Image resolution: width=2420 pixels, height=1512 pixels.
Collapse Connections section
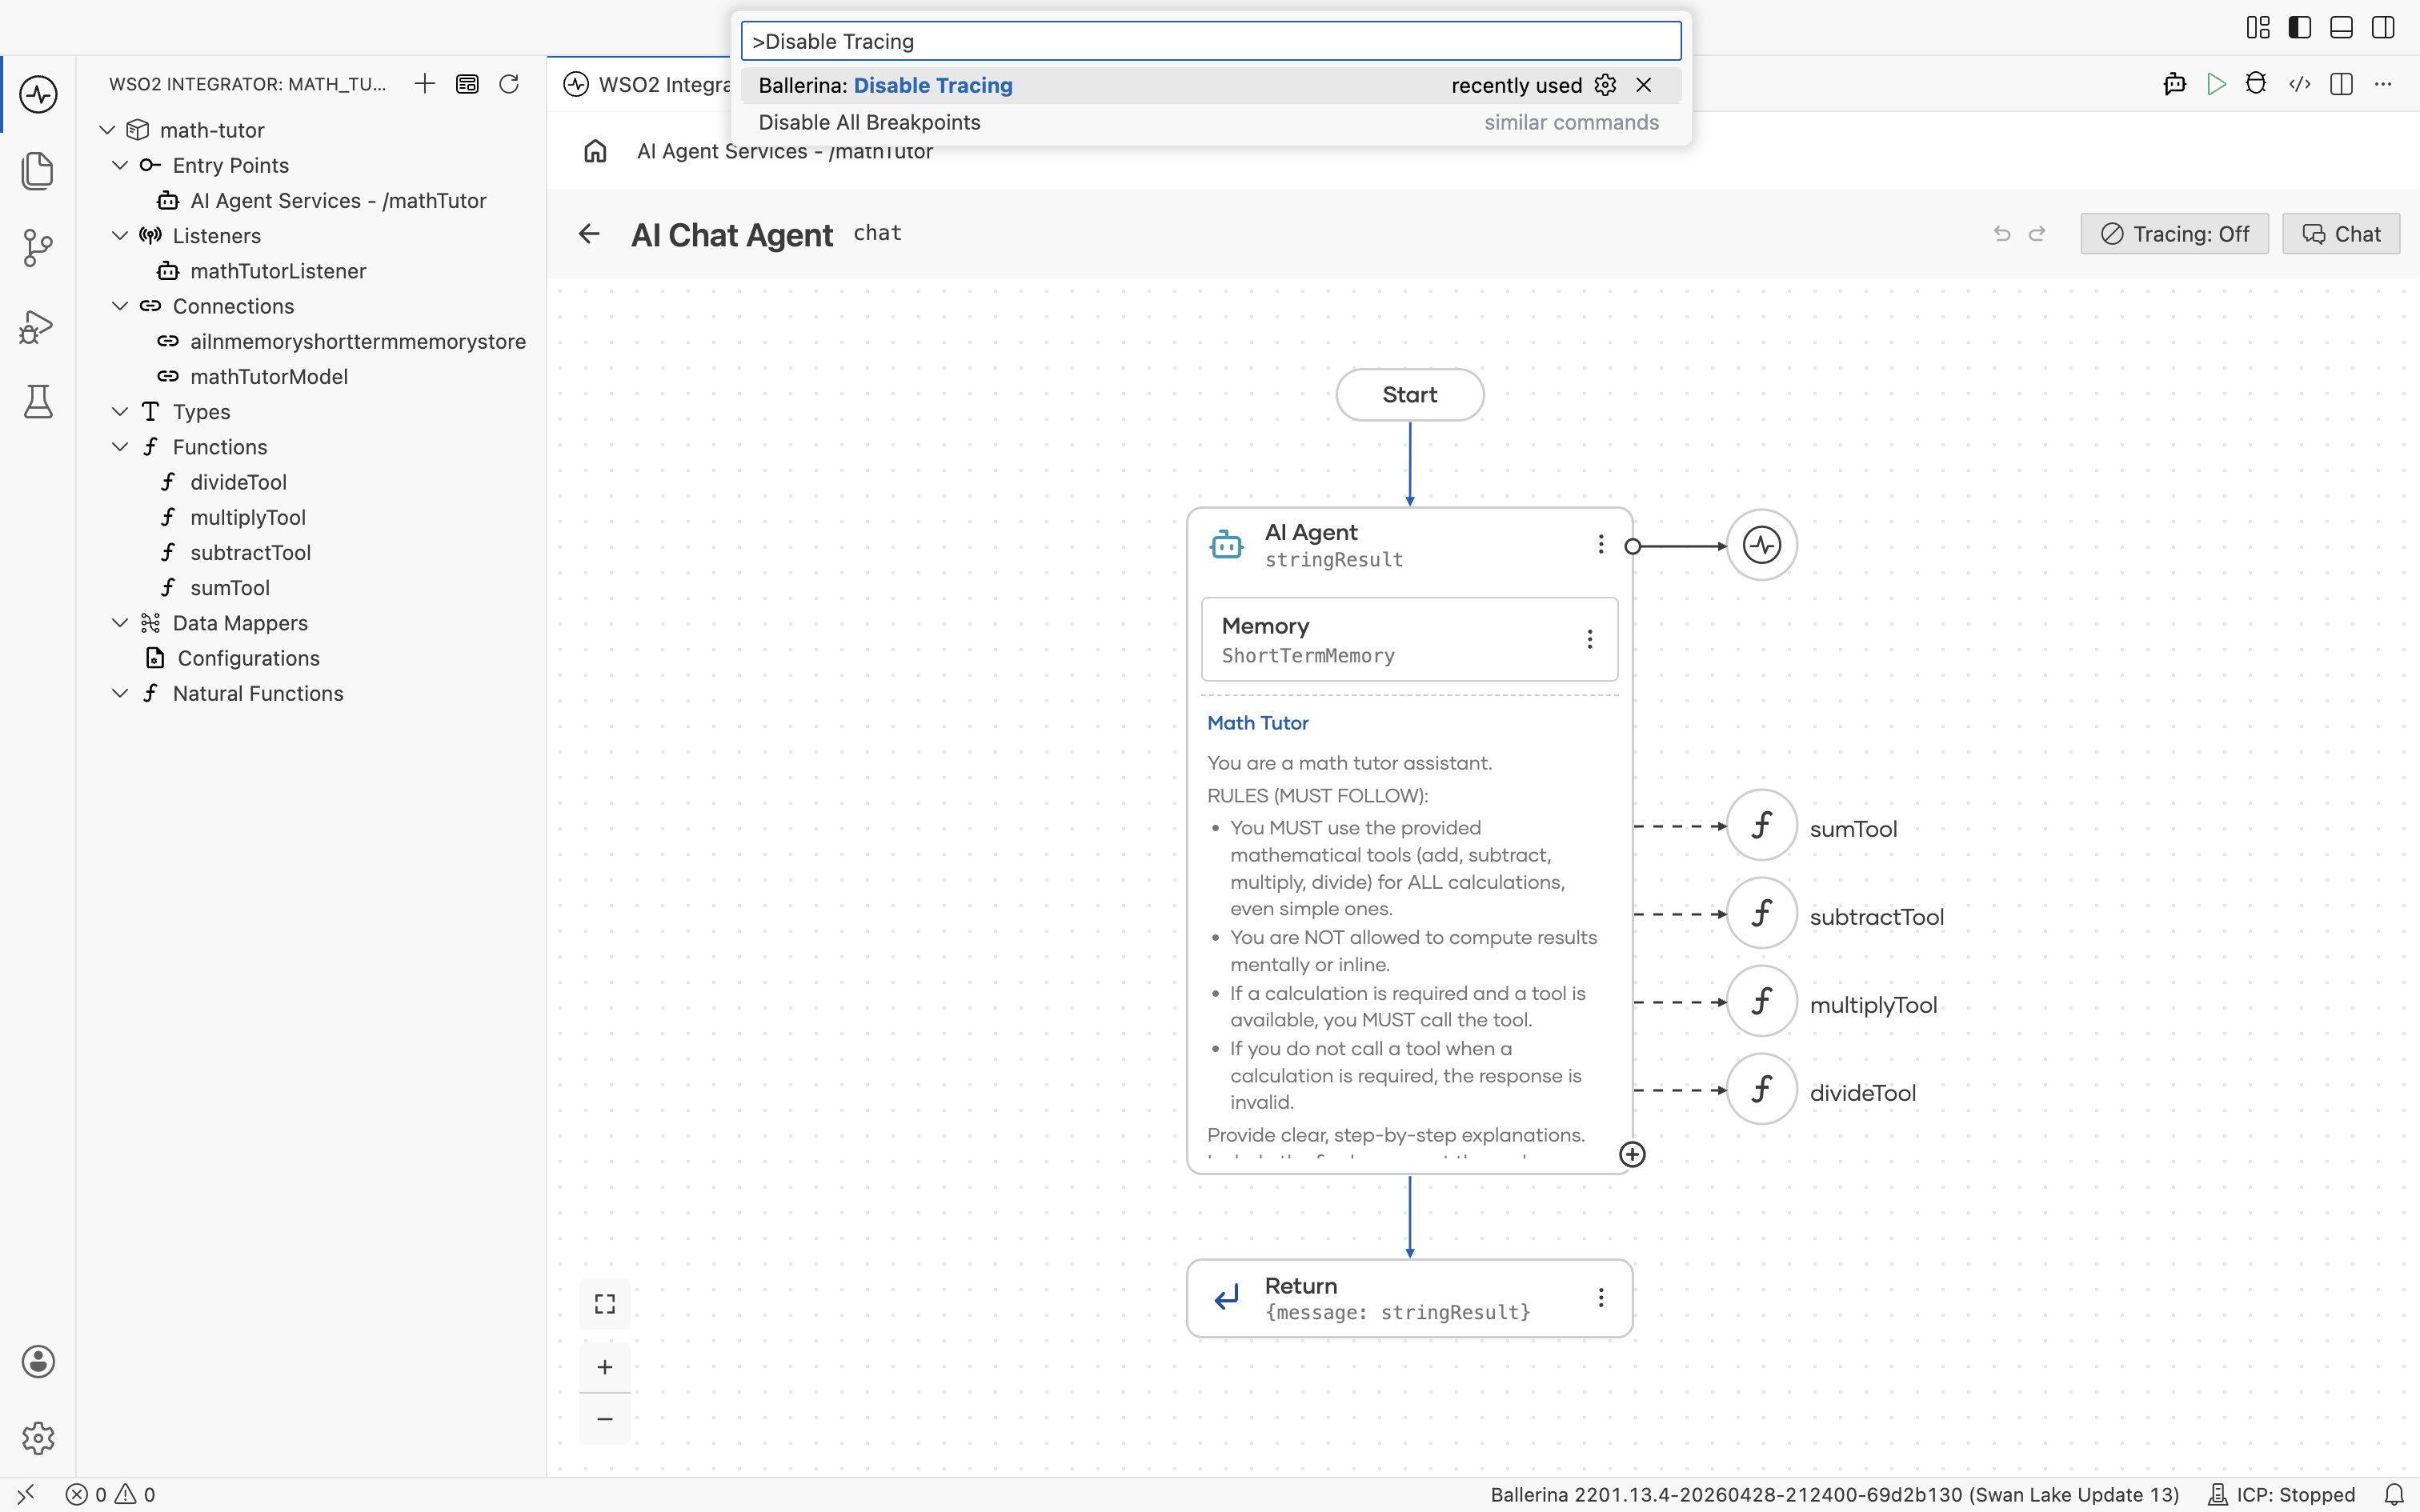[x=120, y=306]
